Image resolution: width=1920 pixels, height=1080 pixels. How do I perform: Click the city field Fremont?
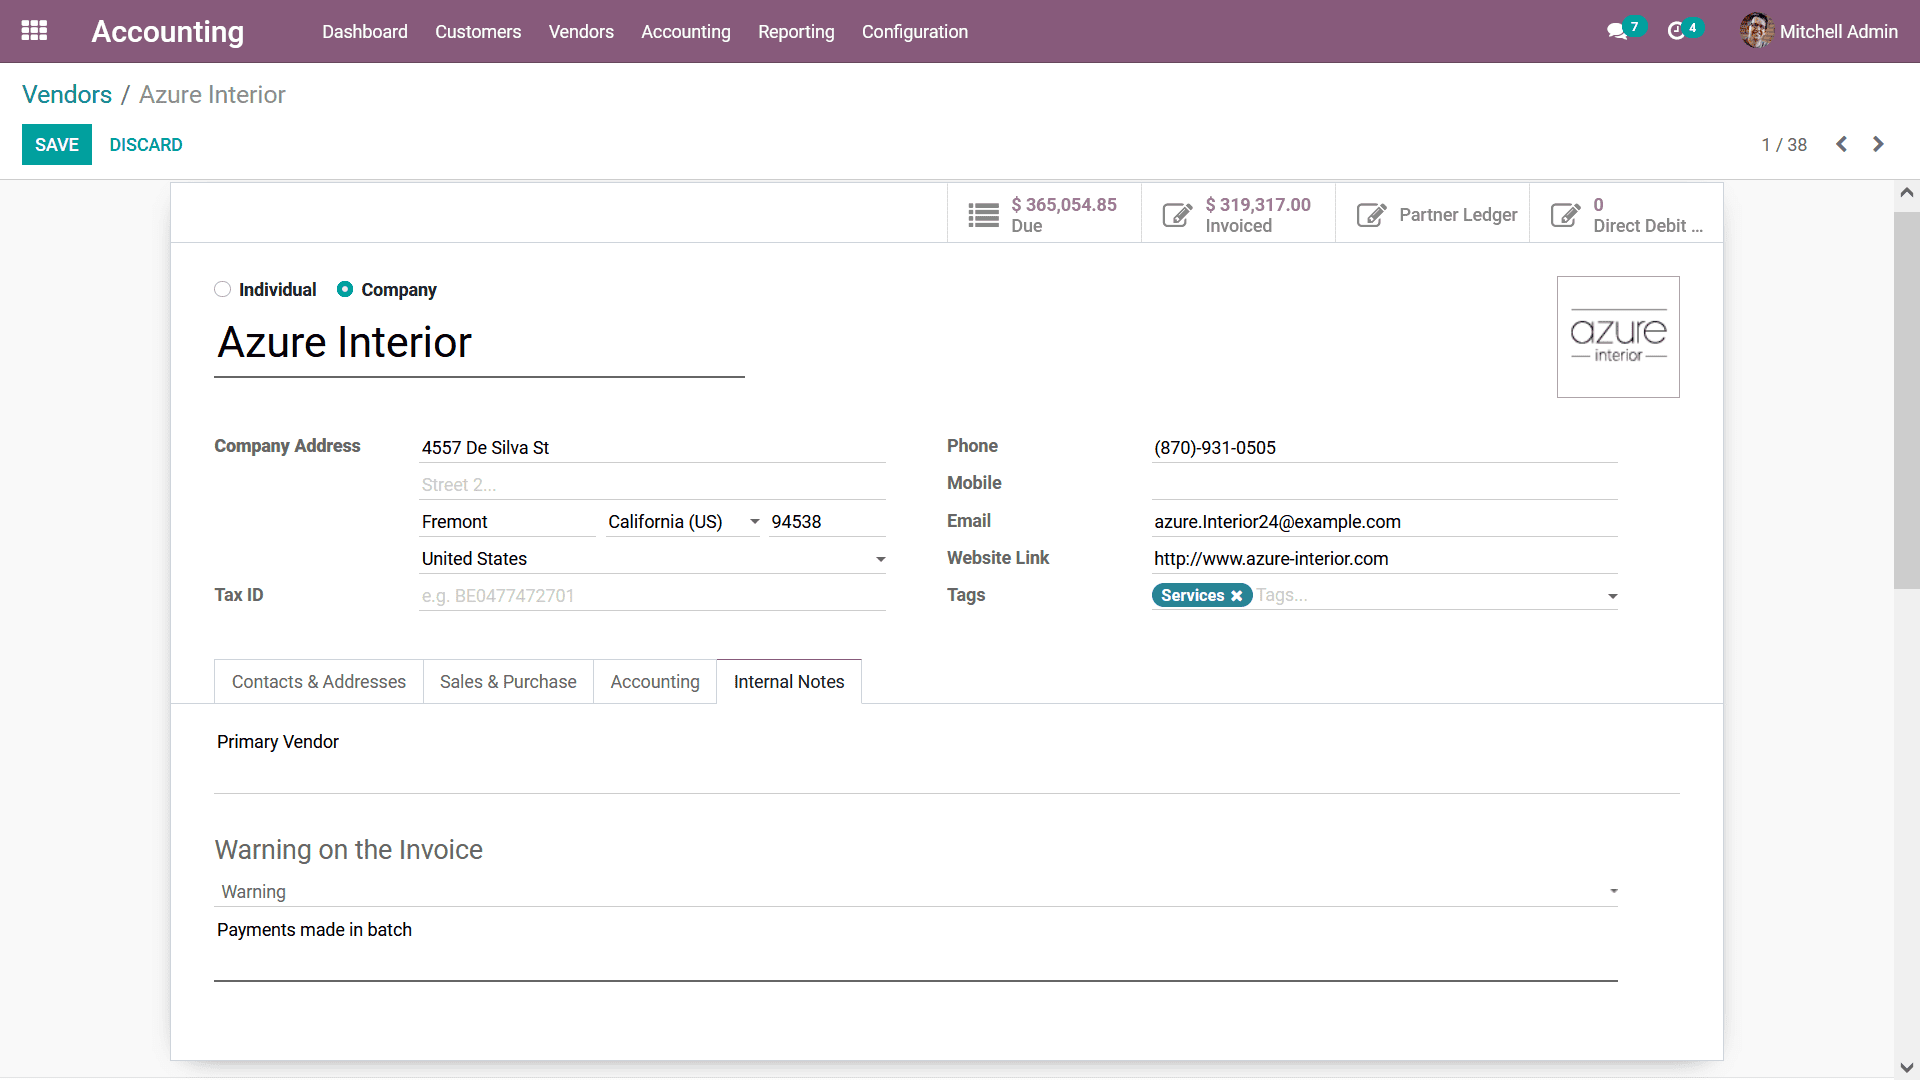click(507, 522)
